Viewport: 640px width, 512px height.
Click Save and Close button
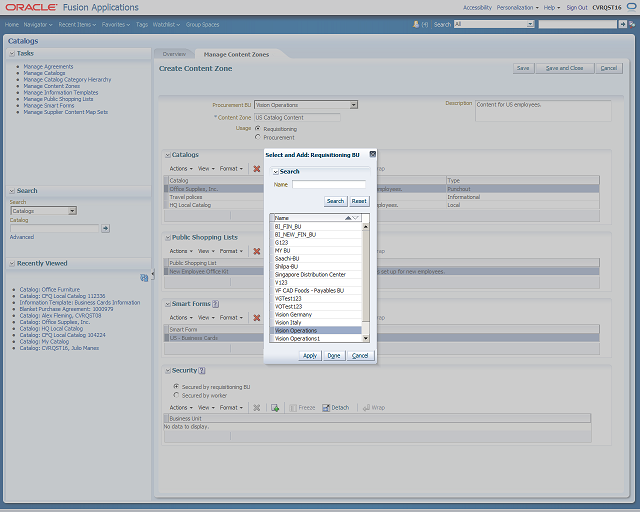click(x=564, y=68)
